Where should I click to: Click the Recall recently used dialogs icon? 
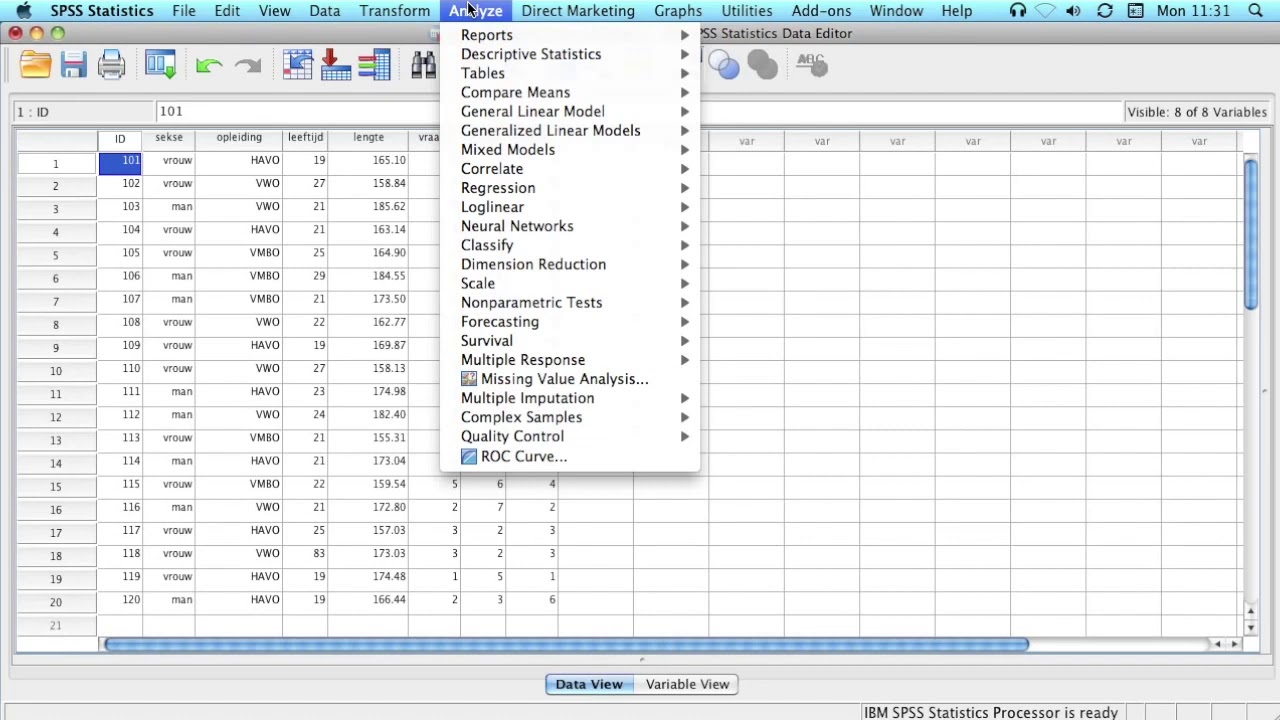(x=160, y=66)
